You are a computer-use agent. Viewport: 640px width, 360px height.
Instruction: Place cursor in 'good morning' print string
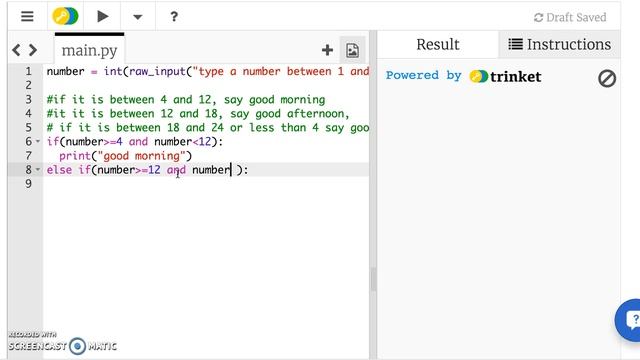click(x=141, y=156)
